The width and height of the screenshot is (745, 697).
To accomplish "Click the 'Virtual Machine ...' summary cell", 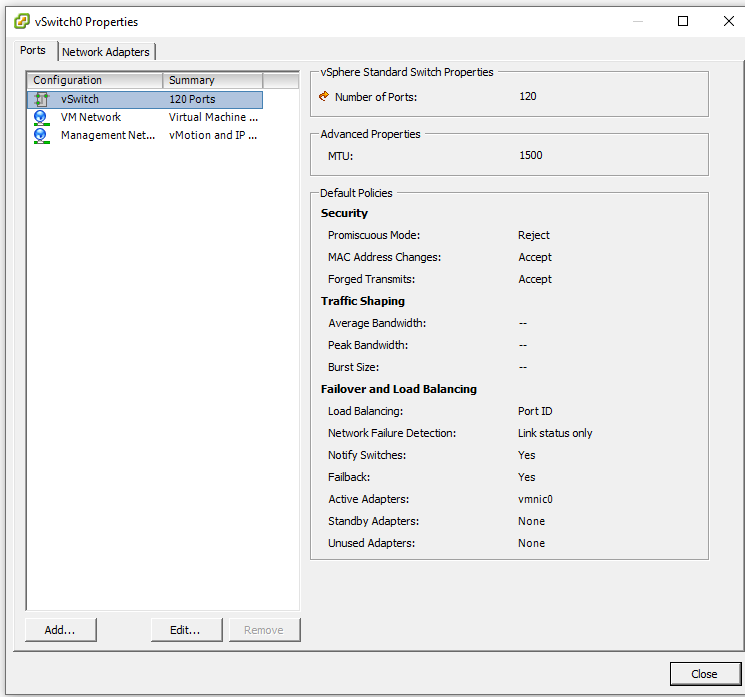I will click(213, 117).
